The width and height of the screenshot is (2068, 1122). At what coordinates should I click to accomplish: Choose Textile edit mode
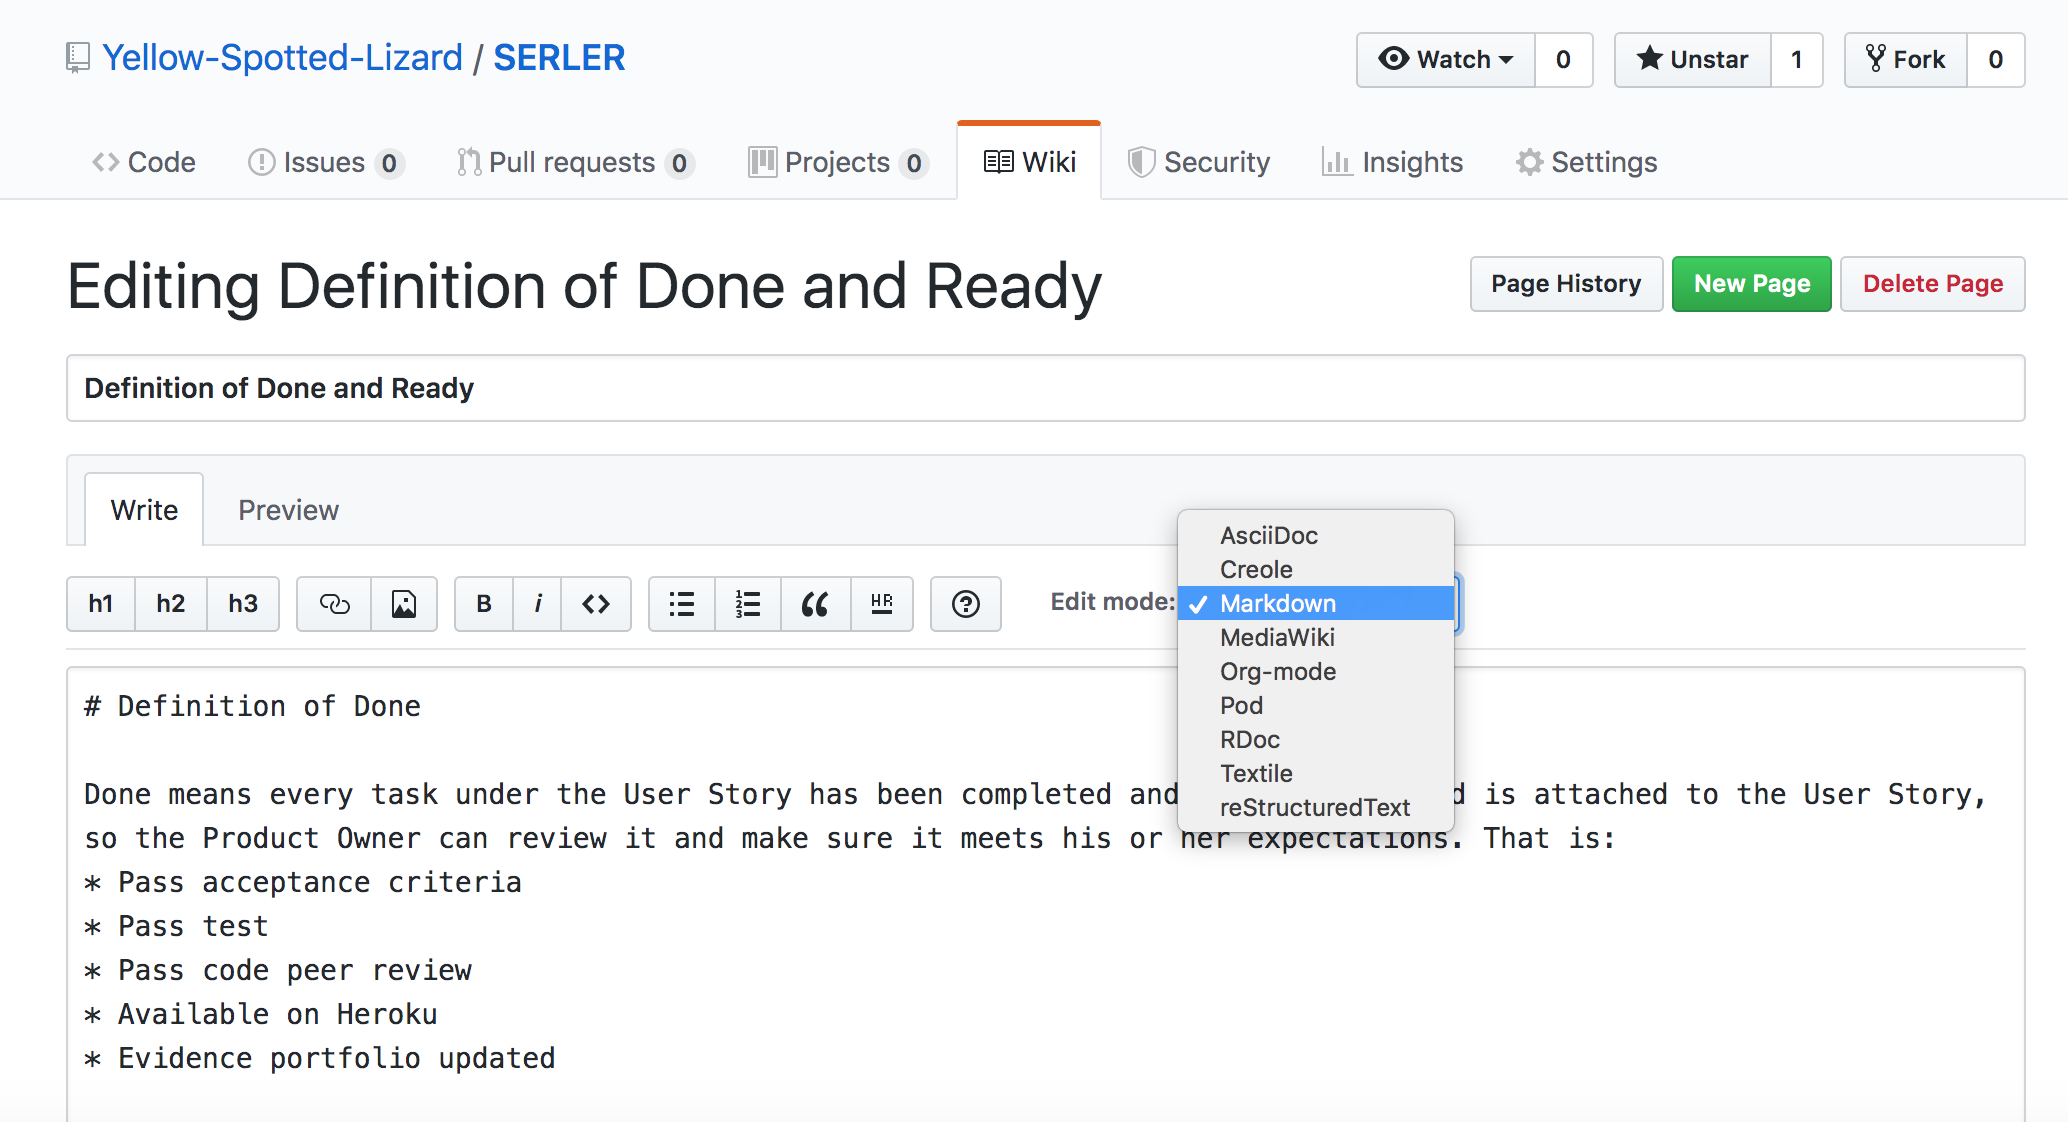point(1316,774)
